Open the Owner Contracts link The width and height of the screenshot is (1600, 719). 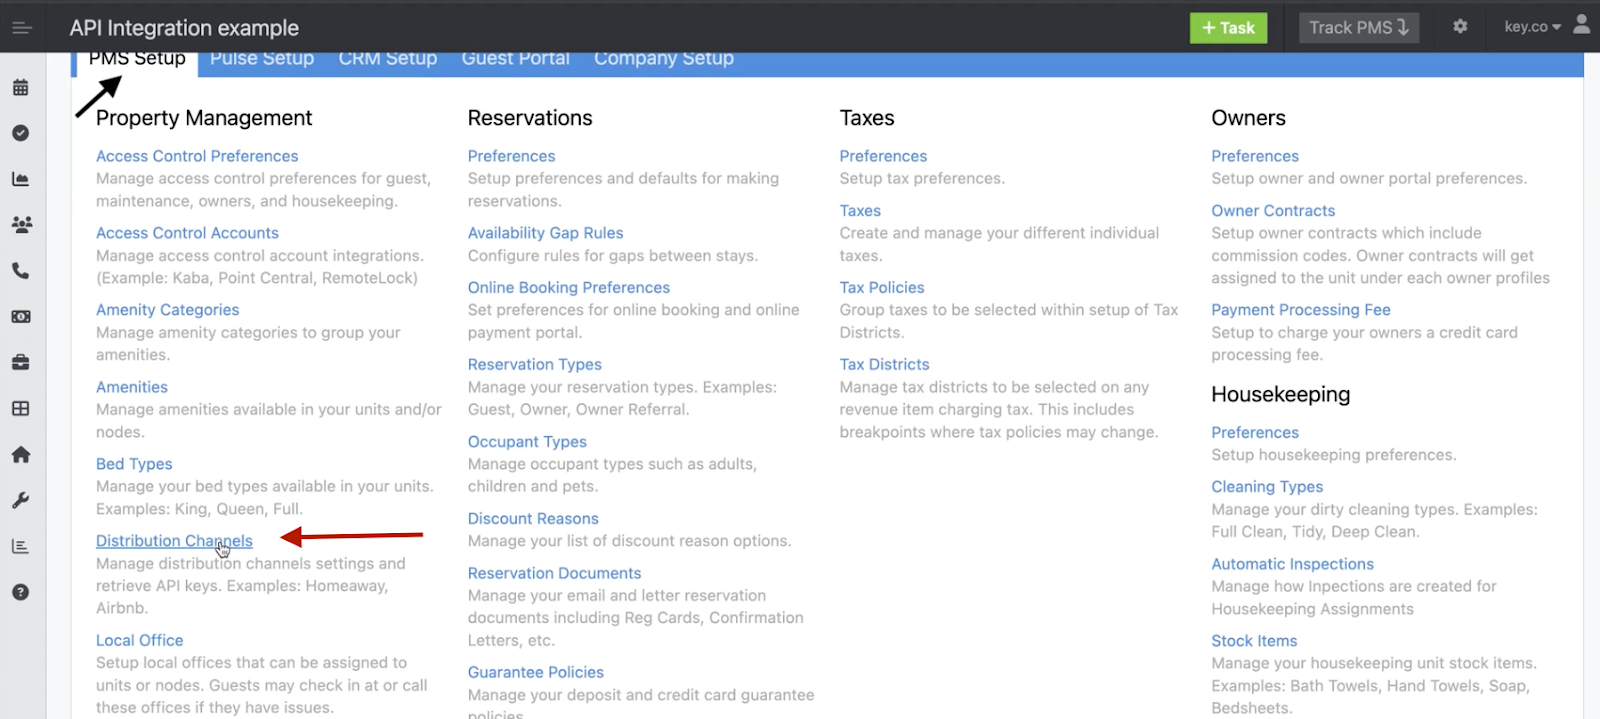click(x=1273, y=211)
